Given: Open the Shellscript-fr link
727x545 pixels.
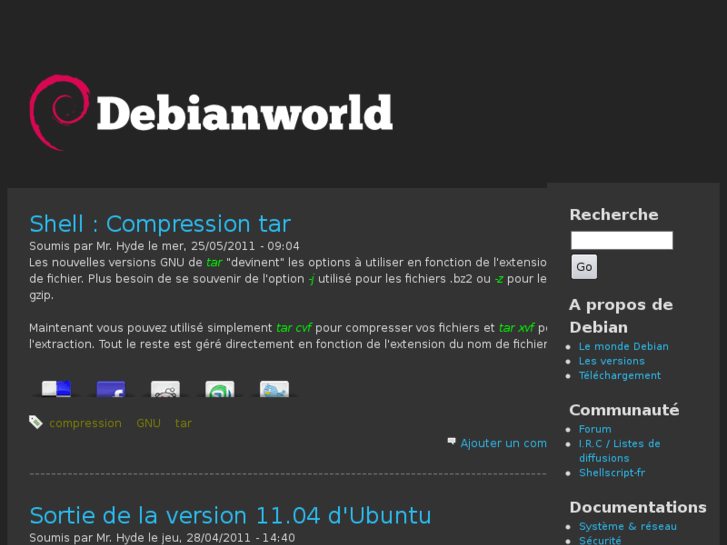Looking at the screenshot, I should pos(612,473).
